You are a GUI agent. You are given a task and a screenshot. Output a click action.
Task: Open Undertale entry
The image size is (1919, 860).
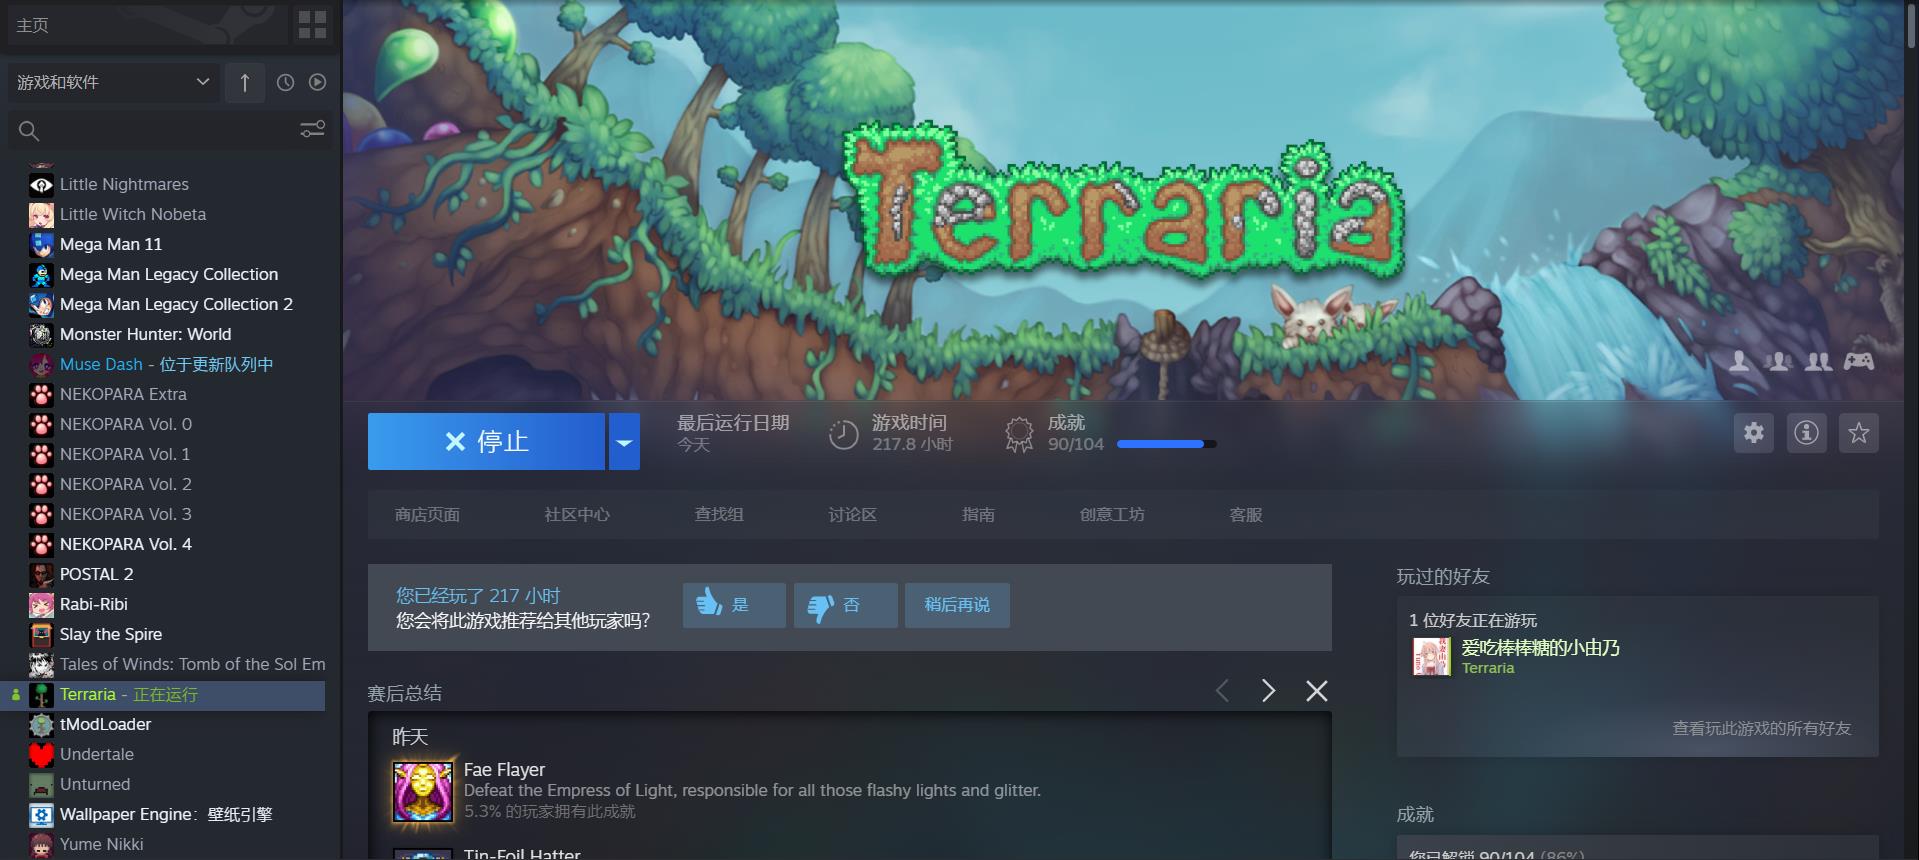pyautogui.click(x=97, y=754)
